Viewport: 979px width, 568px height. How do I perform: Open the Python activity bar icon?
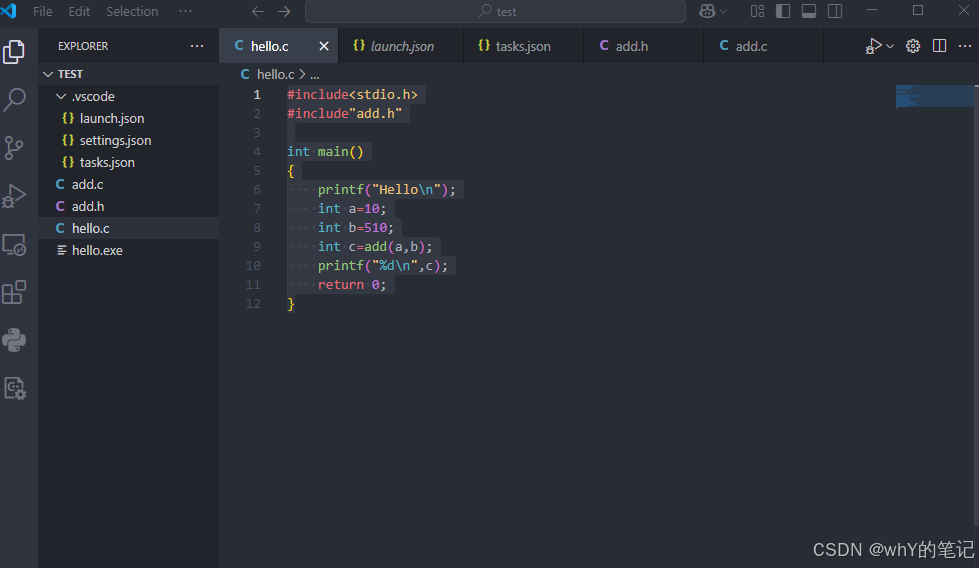[x=14, y=340]
